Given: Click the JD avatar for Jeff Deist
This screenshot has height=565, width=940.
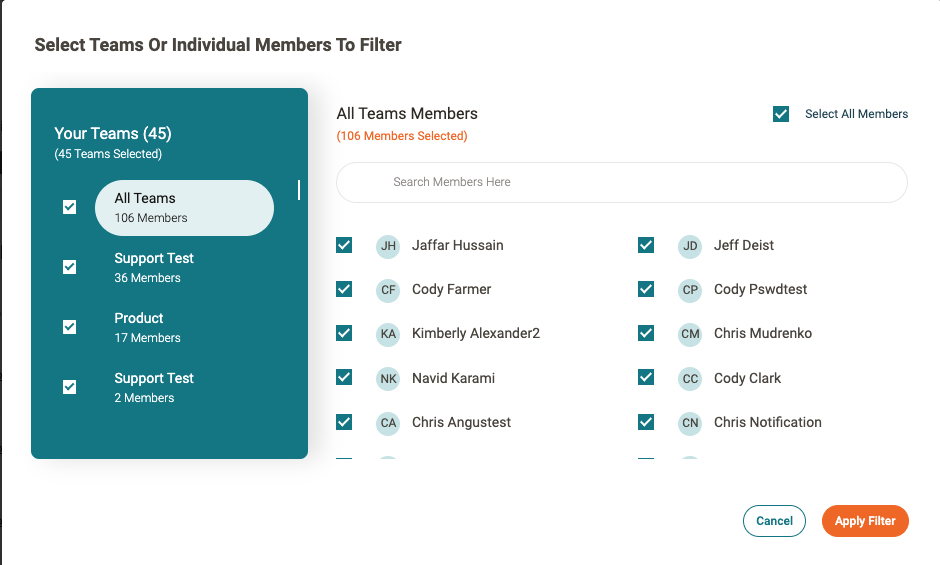Looking at the screenshot, I should pos(690,246).
